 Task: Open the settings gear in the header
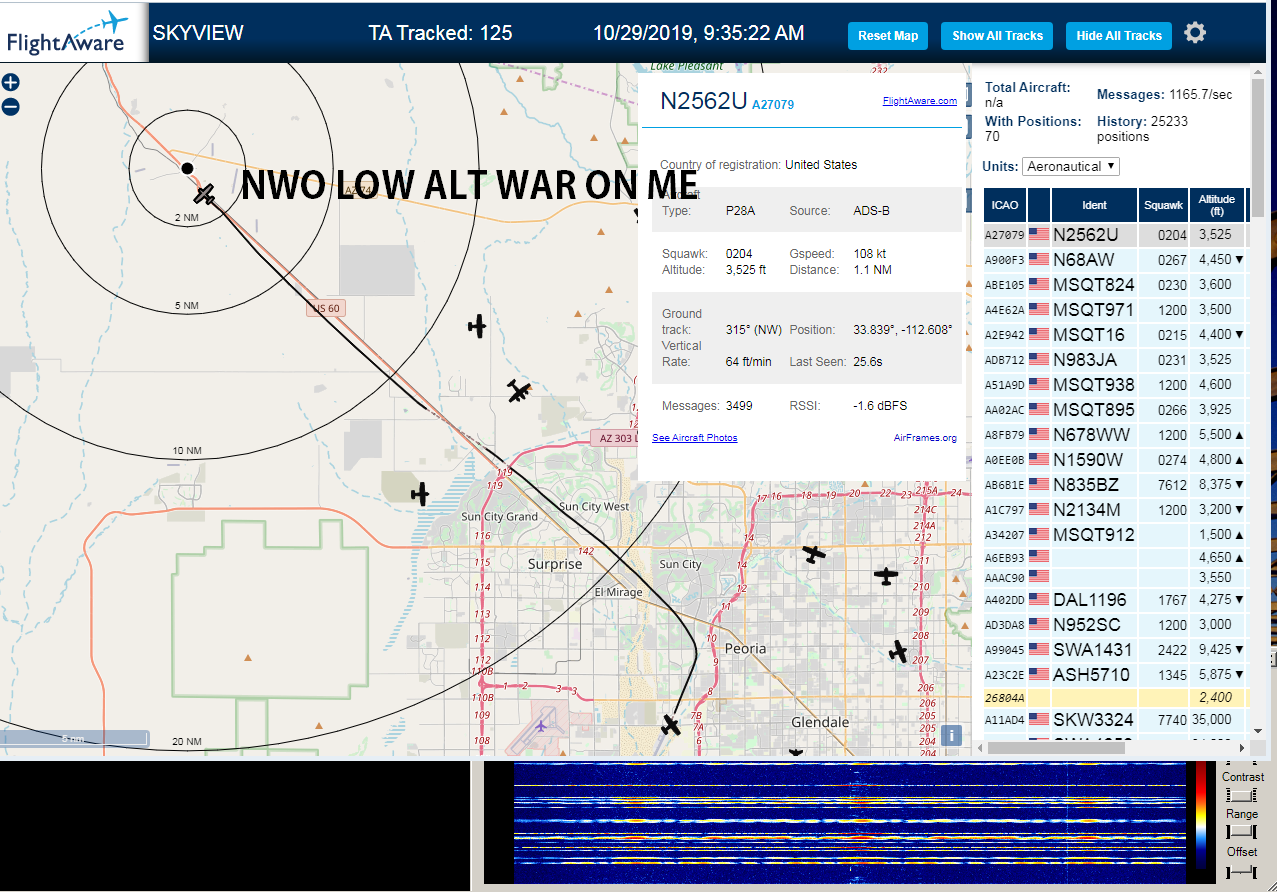tap(1195, 33)
